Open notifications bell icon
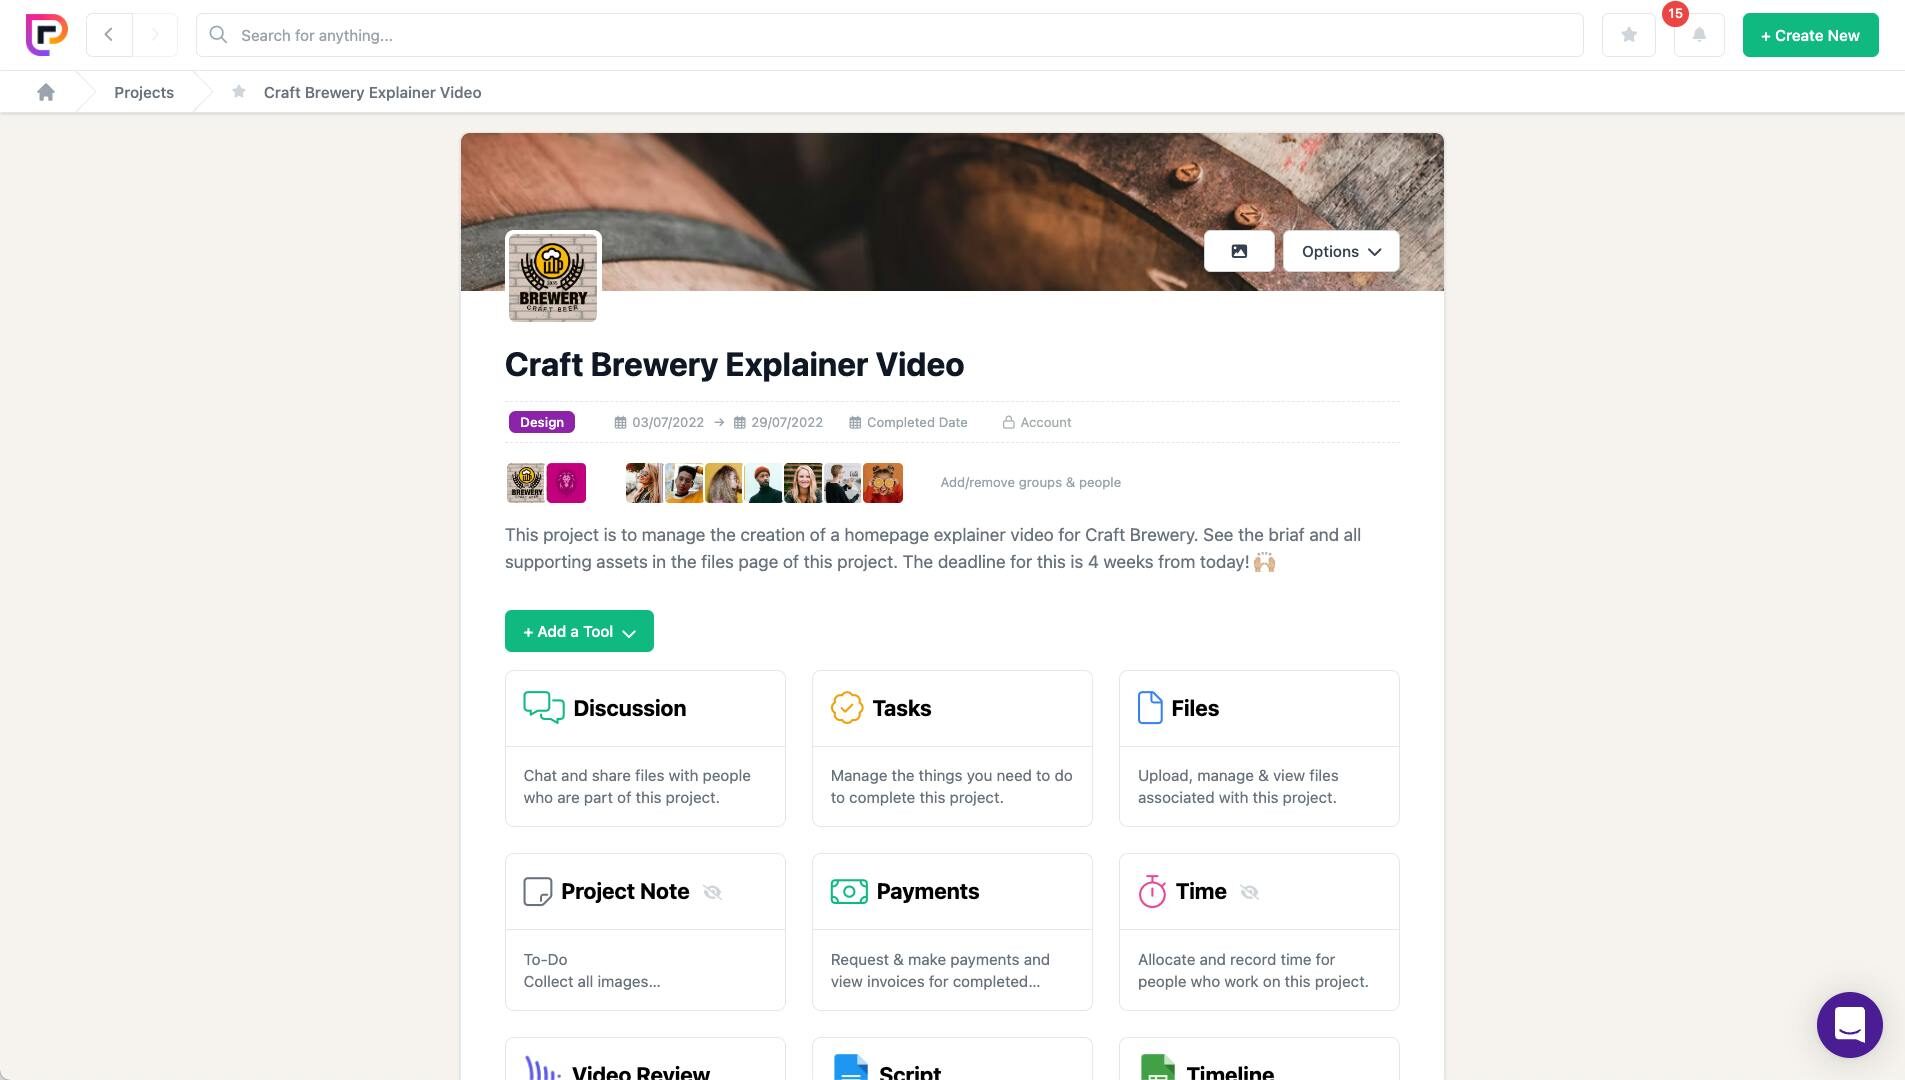 tap(1699, 35)
